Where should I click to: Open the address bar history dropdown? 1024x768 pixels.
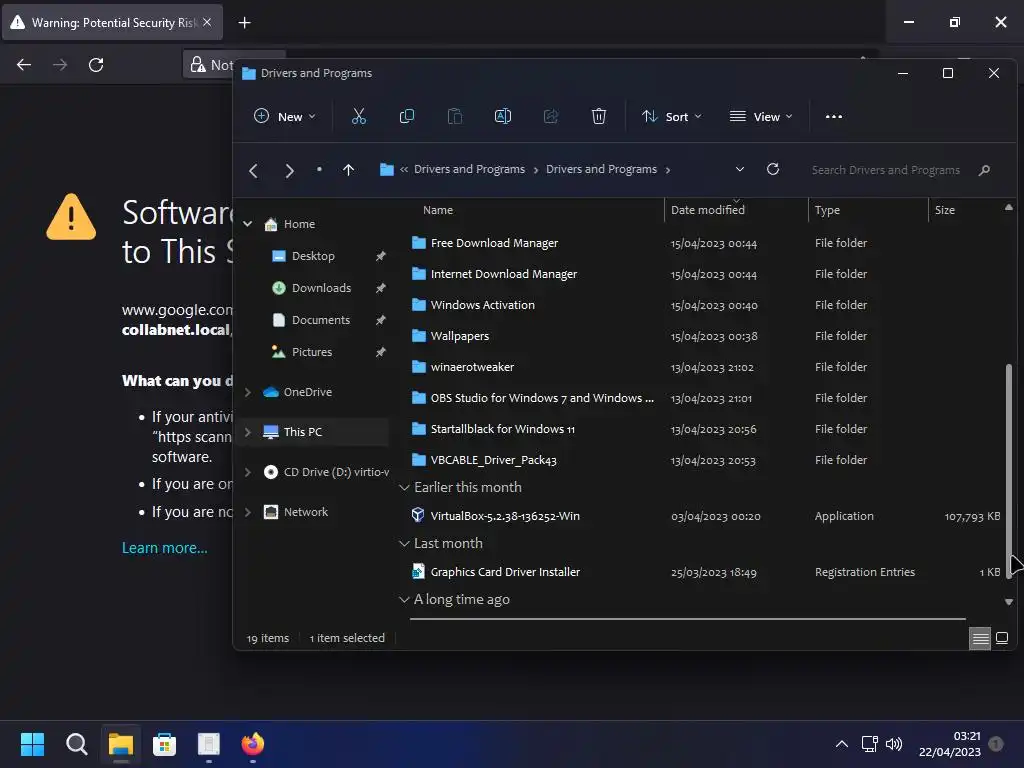[739, 169]
